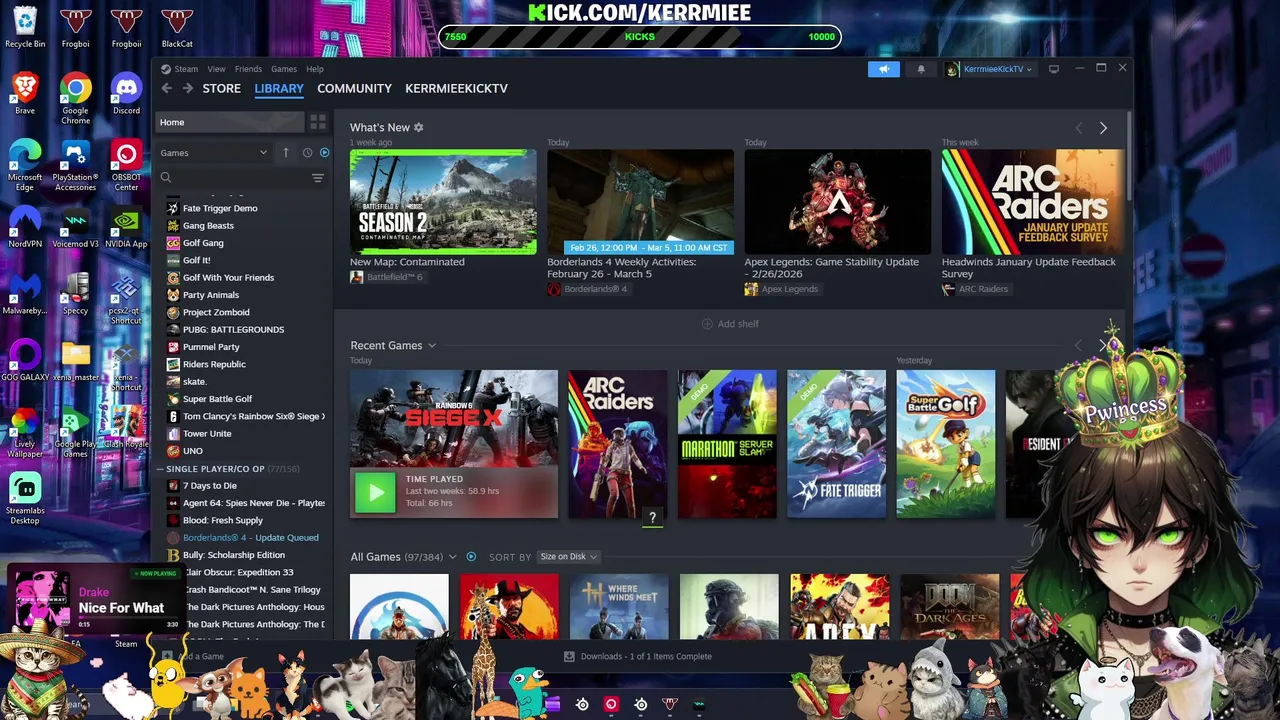Collapse SINGLE PLAYER/CO OP category
Image resolution: width=1280 pixels, height=720 pixels.
click(232, 469)
